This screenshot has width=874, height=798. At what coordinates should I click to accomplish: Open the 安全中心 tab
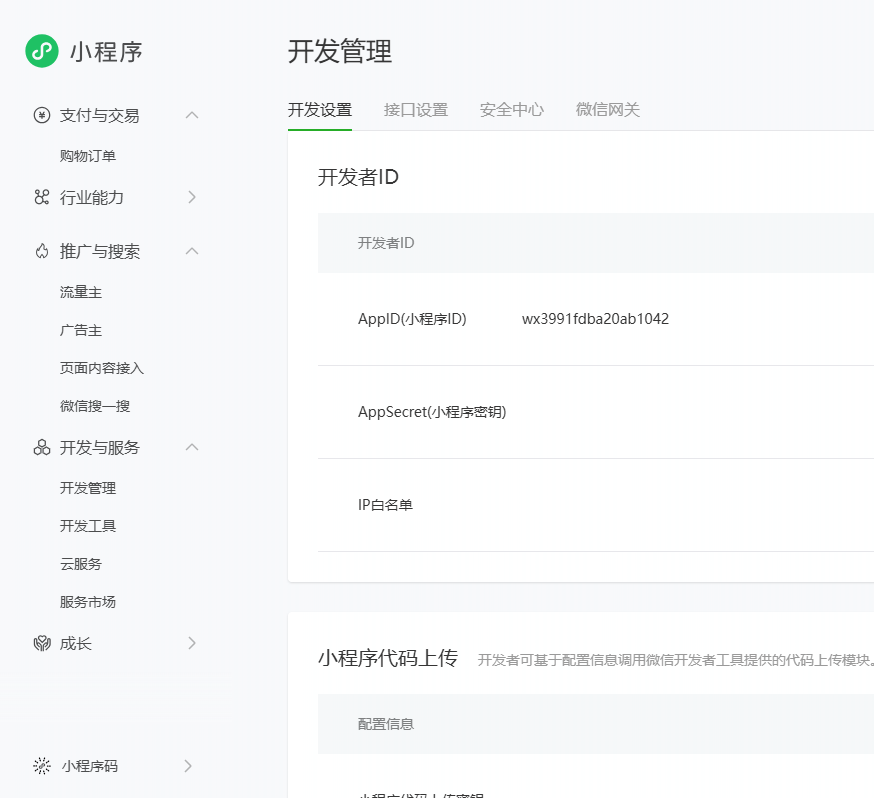tap(512, 110)
